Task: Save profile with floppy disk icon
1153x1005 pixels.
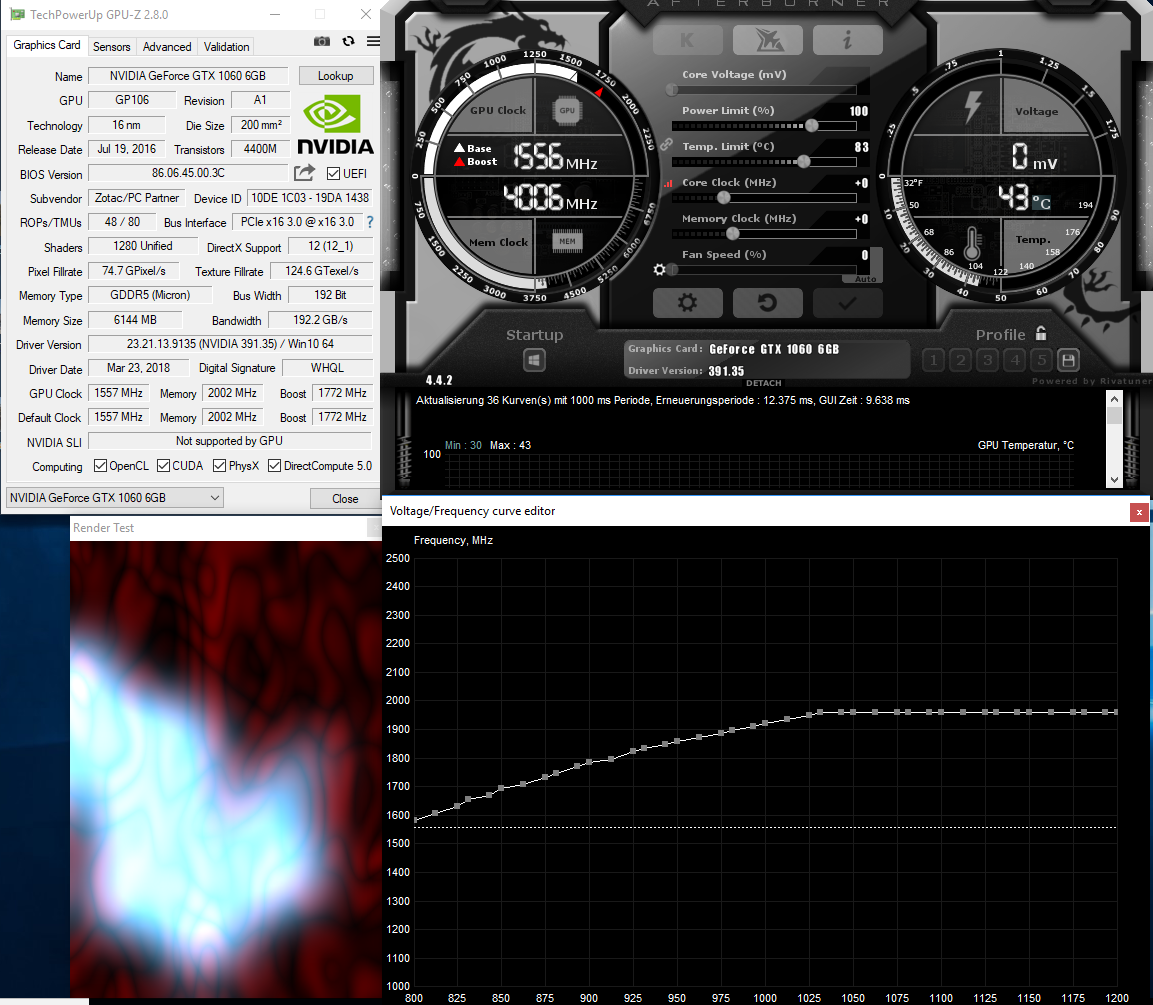Action: [1068, 360]
